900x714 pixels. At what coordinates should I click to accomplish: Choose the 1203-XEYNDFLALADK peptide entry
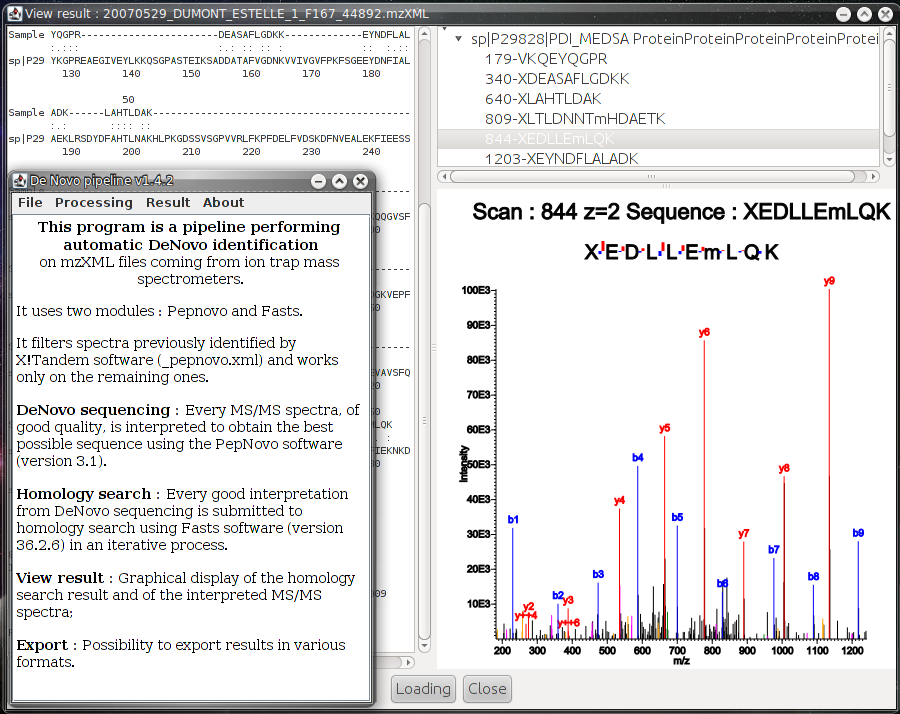pyautogui.click(x=560, y=159)
